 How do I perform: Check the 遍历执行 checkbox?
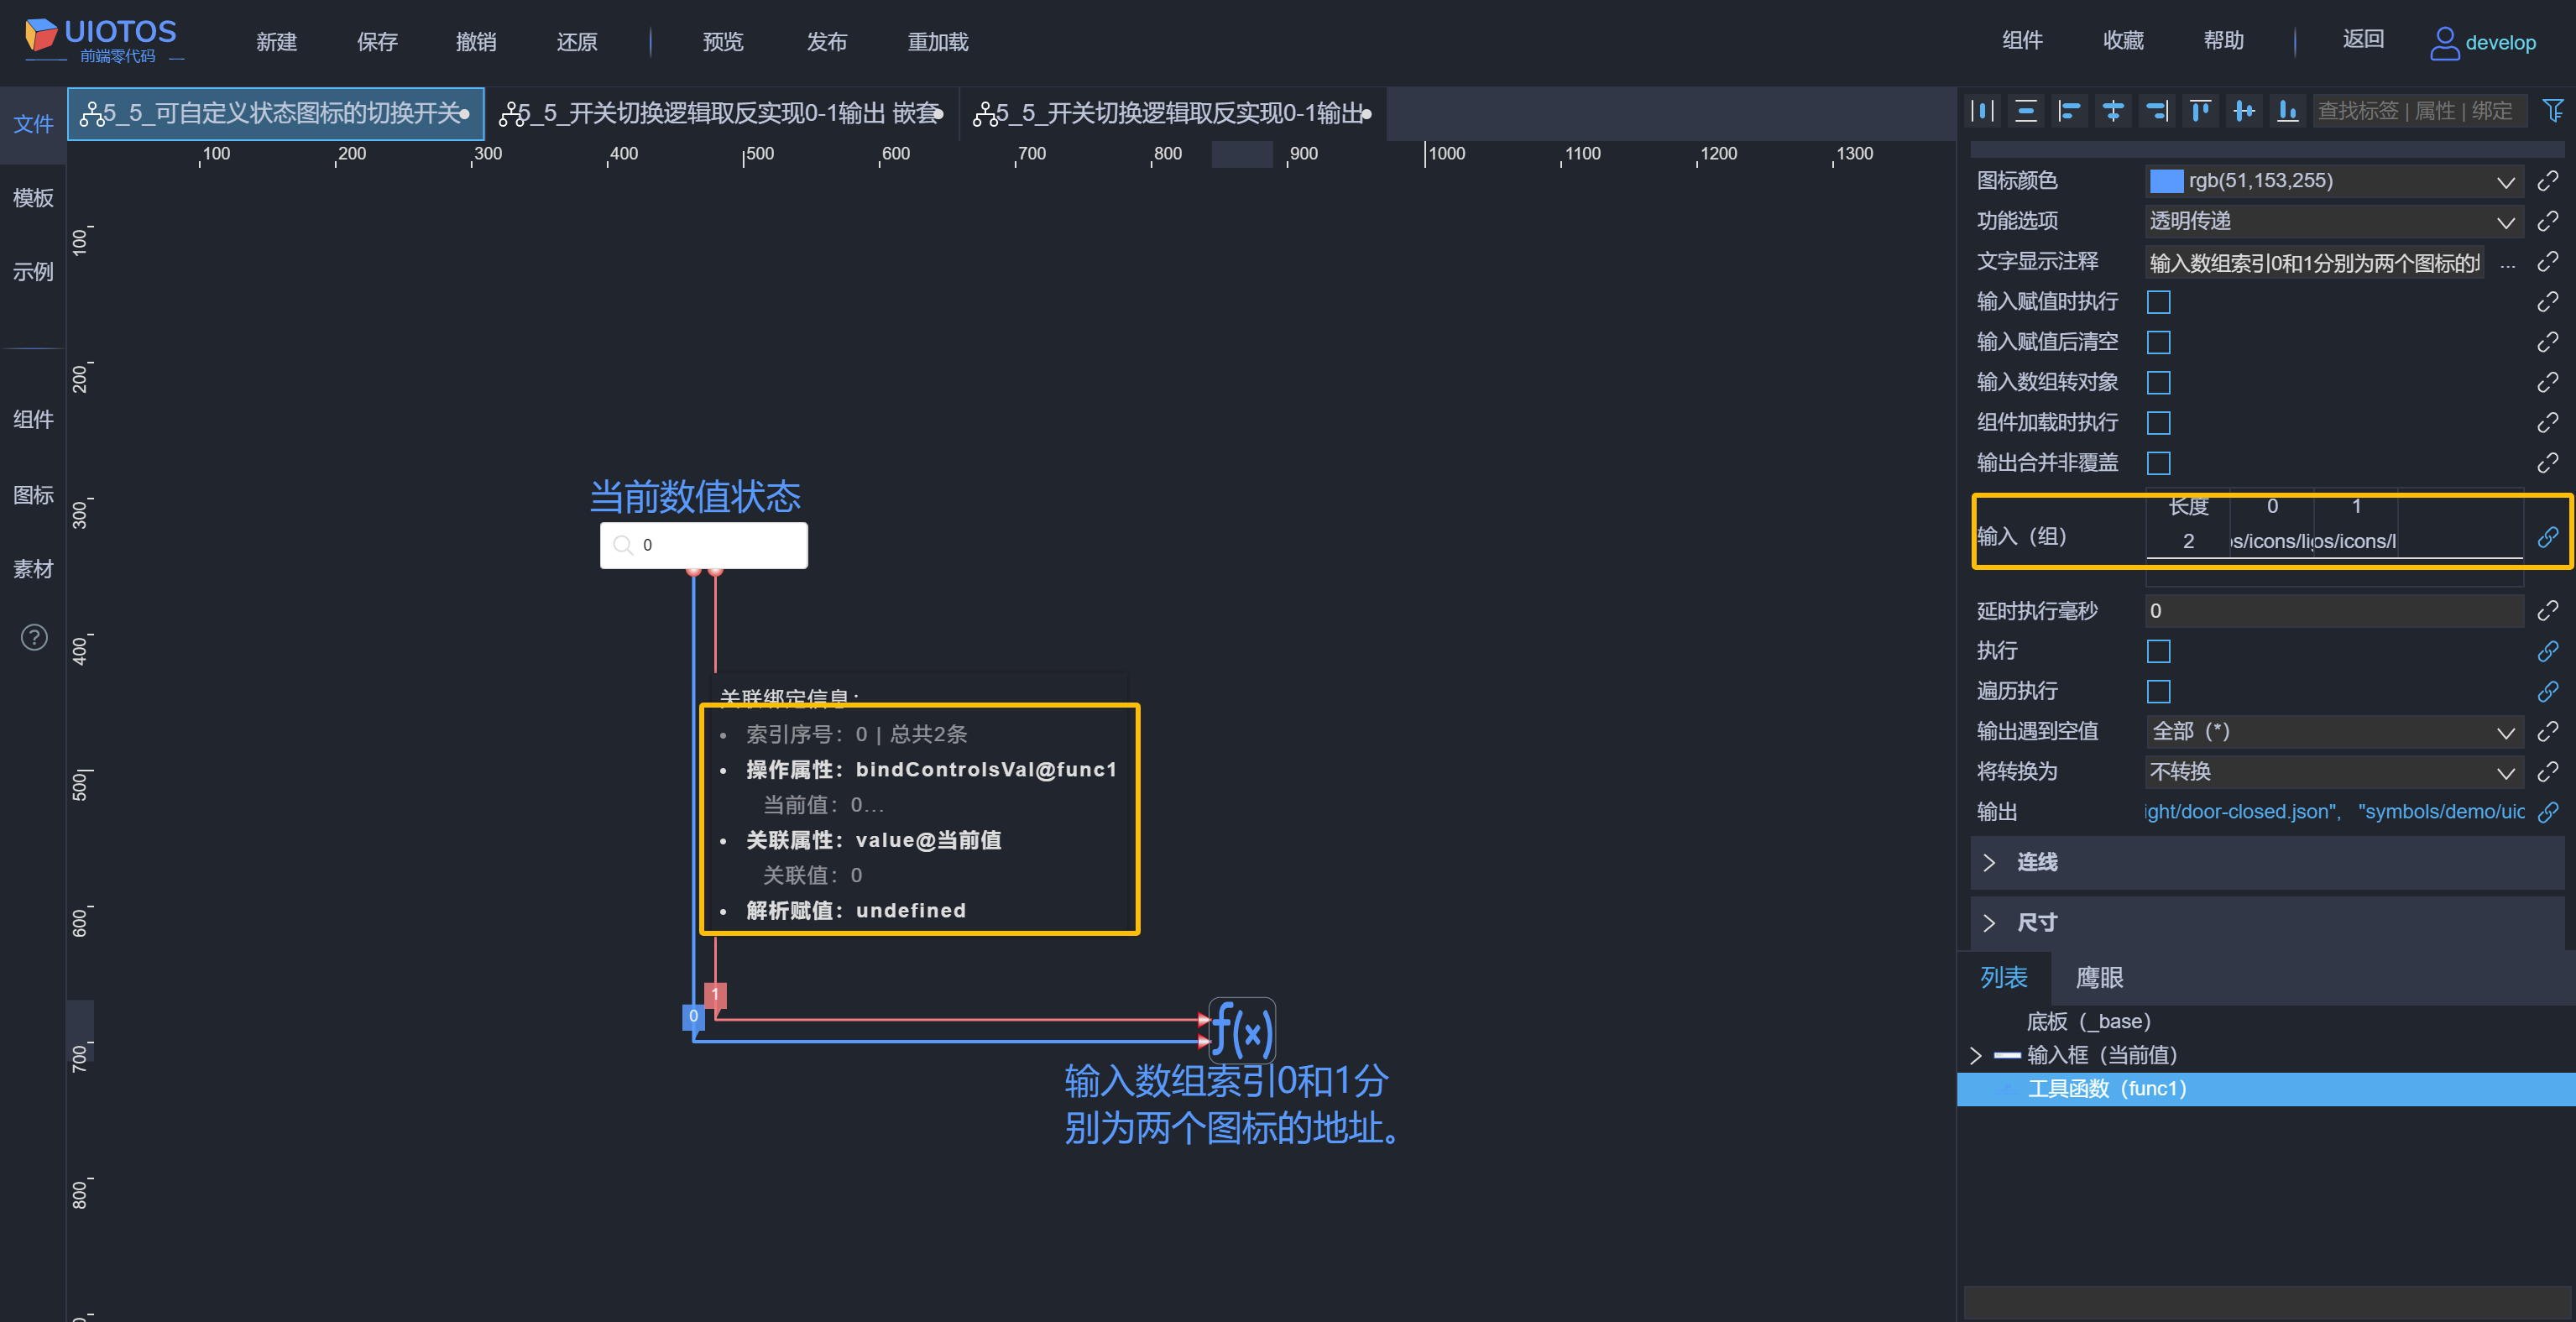(x=2159, y=692)
